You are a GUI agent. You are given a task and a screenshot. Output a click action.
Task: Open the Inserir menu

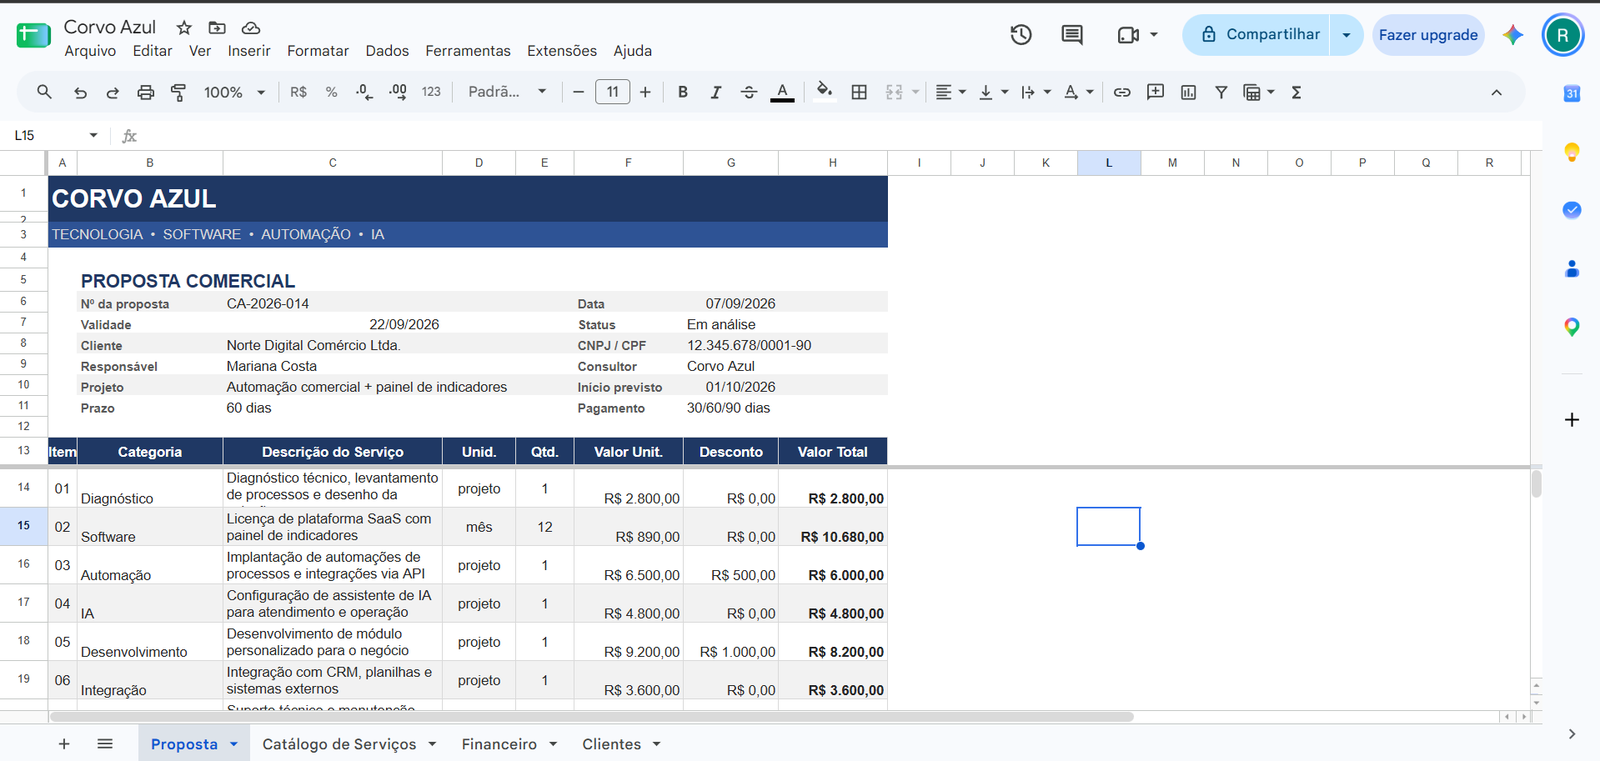(x=249, y=51)
